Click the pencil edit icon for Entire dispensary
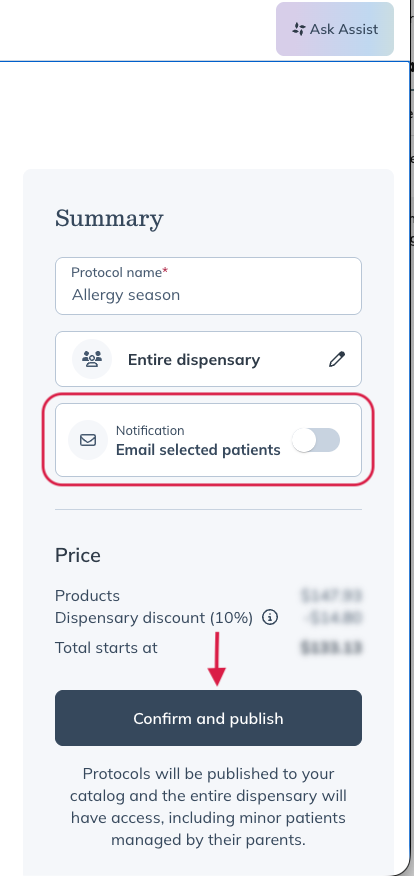This screenshot has width=414, height=876. pos(337,359)
